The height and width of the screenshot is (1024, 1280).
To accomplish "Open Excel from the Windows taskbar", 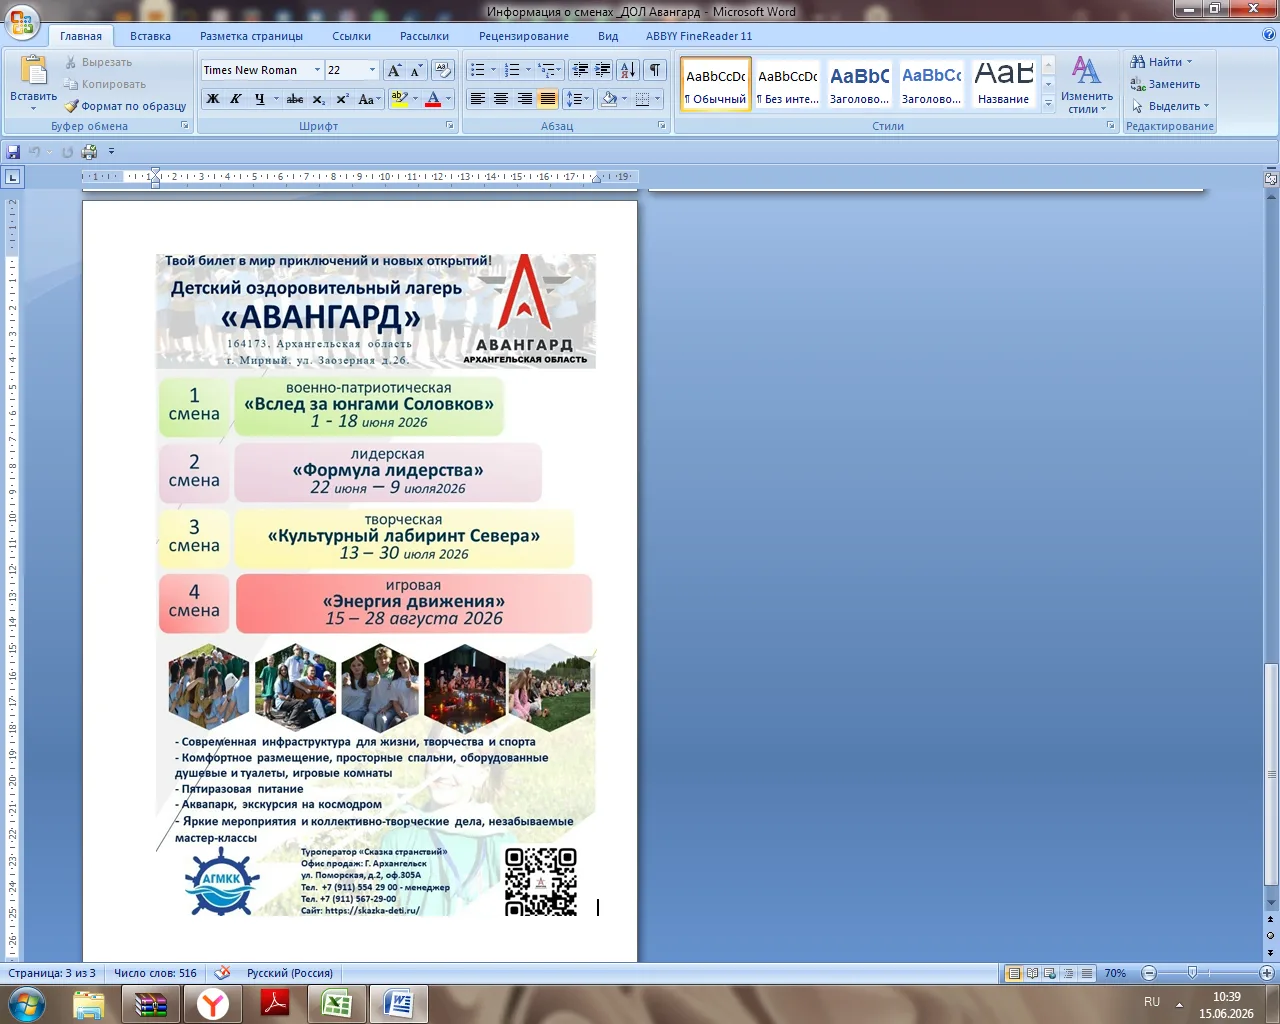I will click(x=336, y=1004).
